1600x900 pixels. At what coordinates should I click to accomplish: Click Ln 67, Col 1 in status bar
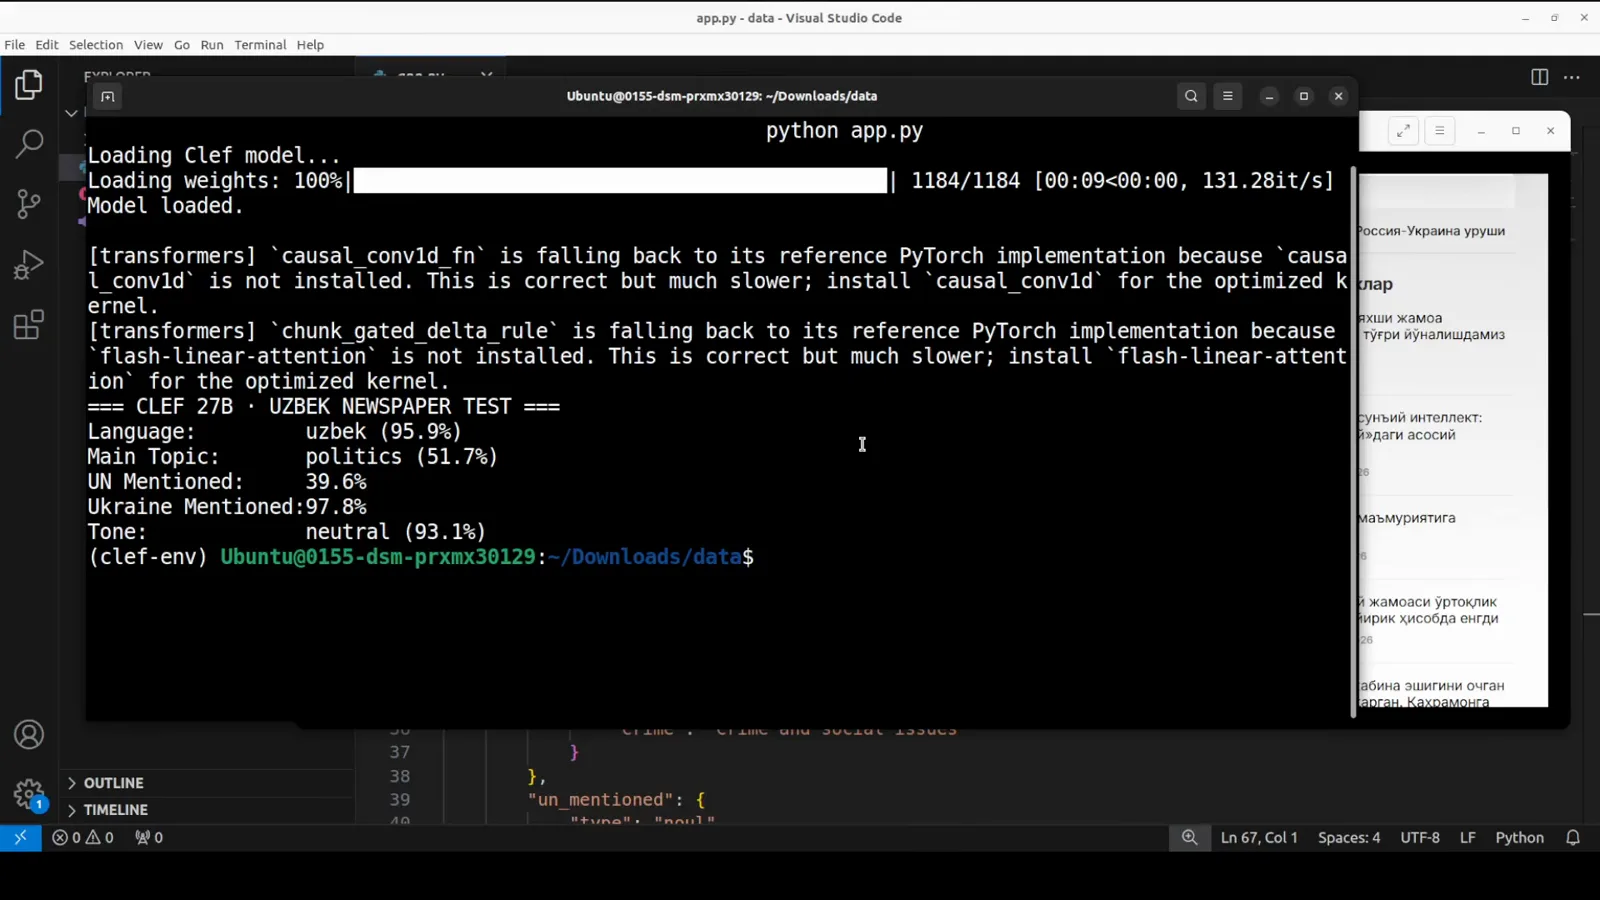(x=1259, y=838)
